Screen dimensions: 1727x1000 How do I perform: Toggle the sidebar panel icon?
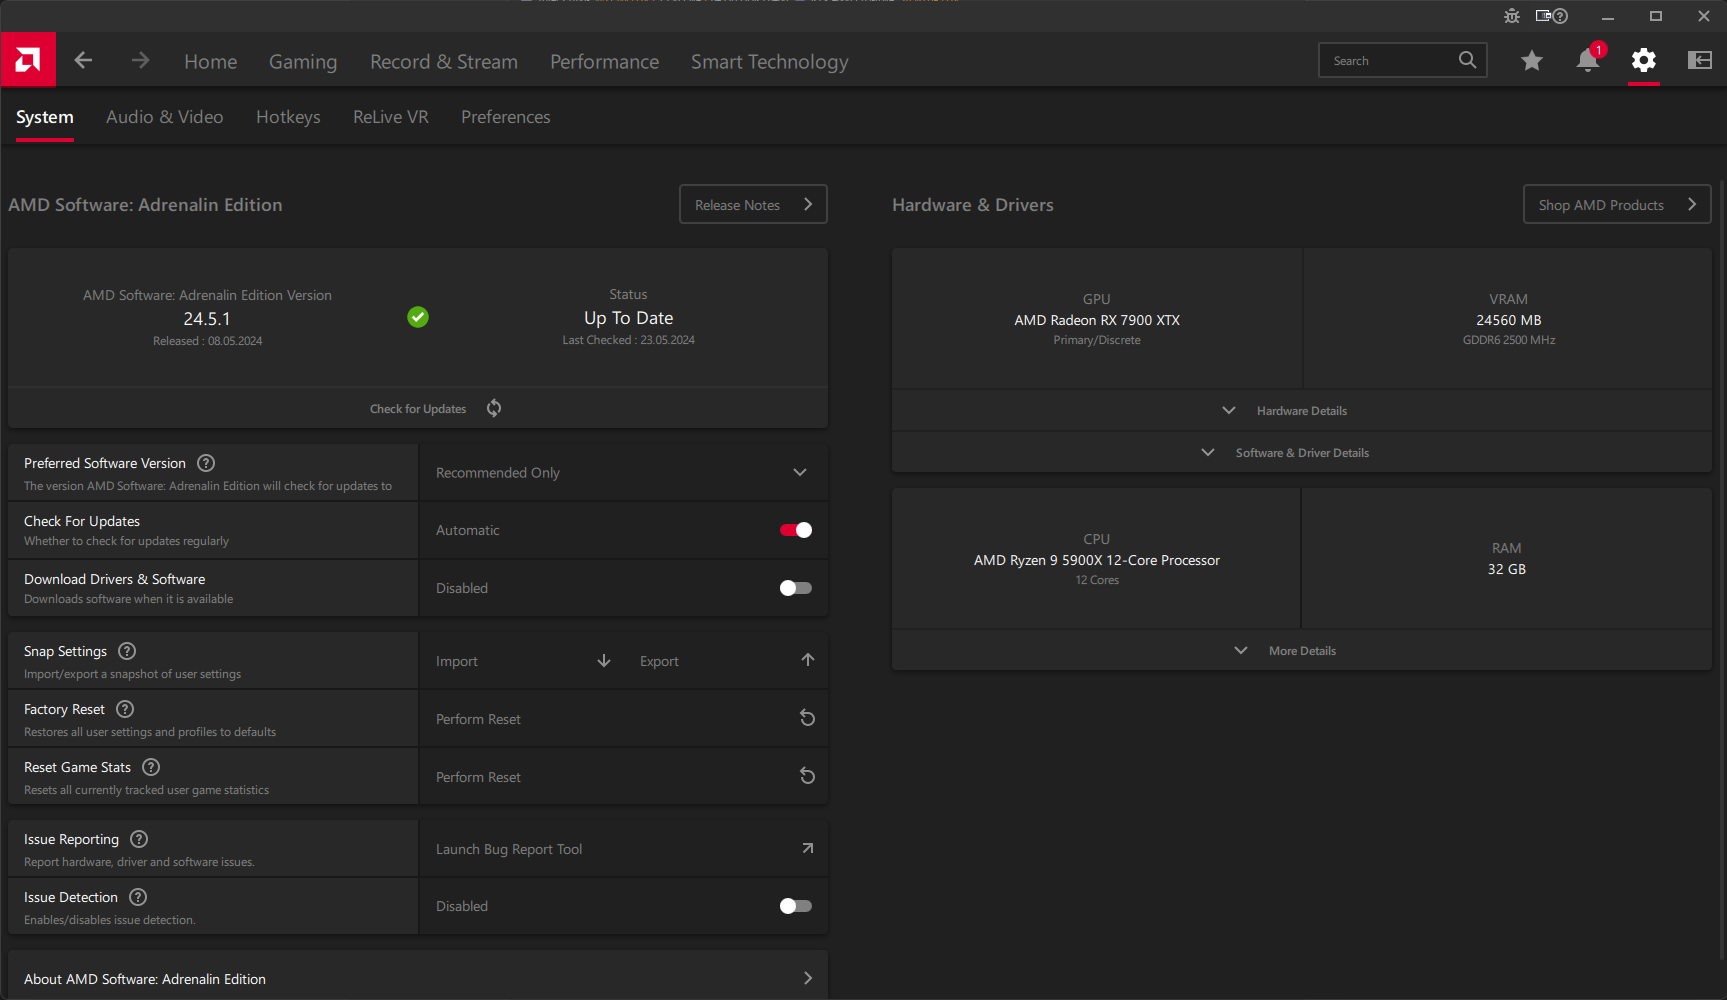1700,60
